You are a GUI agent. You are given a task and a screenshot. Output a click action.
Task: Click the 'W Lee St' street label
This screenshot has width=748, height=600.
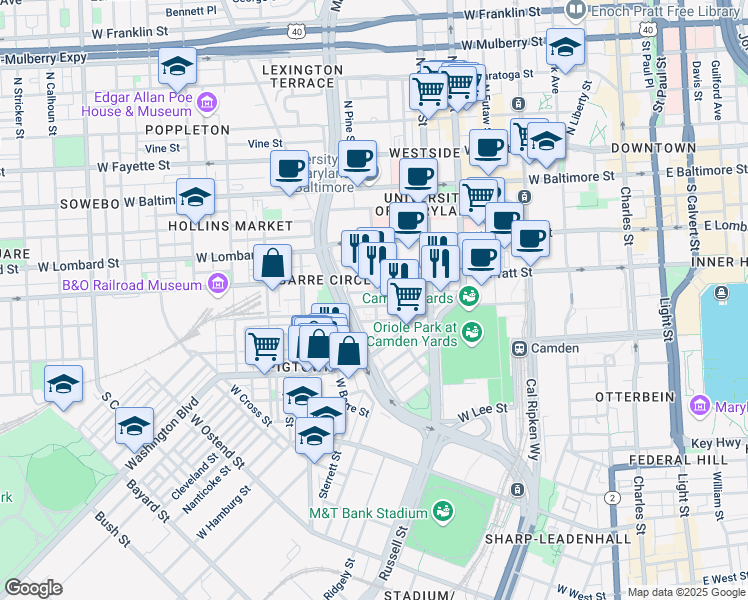[x=482, y=412]
